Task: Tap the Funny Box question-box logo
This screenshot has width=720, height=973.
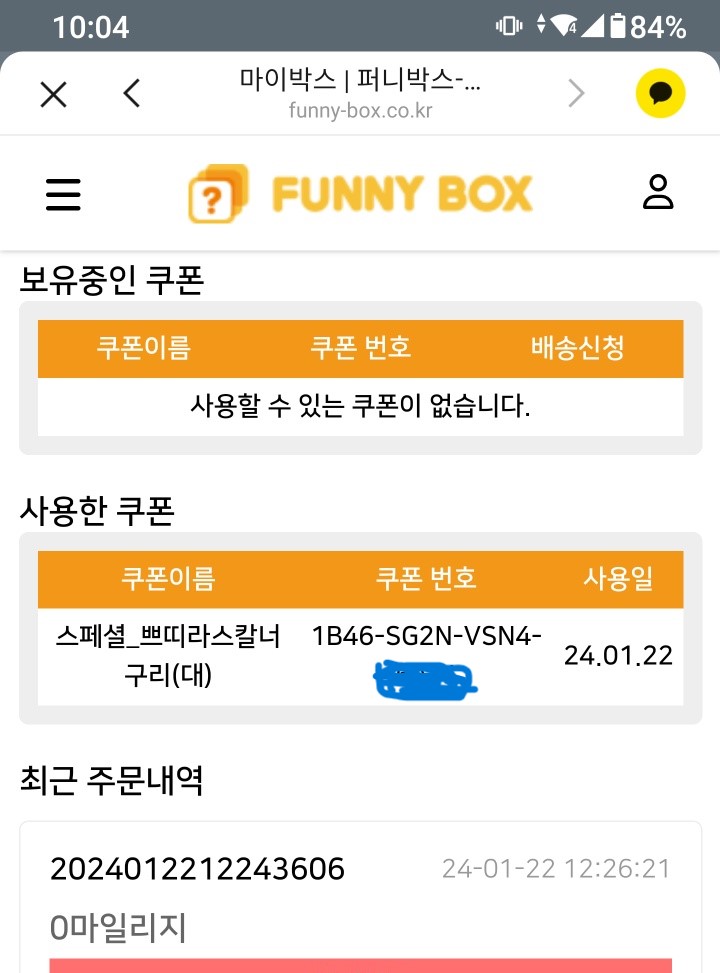Action: tap(217, 194)
